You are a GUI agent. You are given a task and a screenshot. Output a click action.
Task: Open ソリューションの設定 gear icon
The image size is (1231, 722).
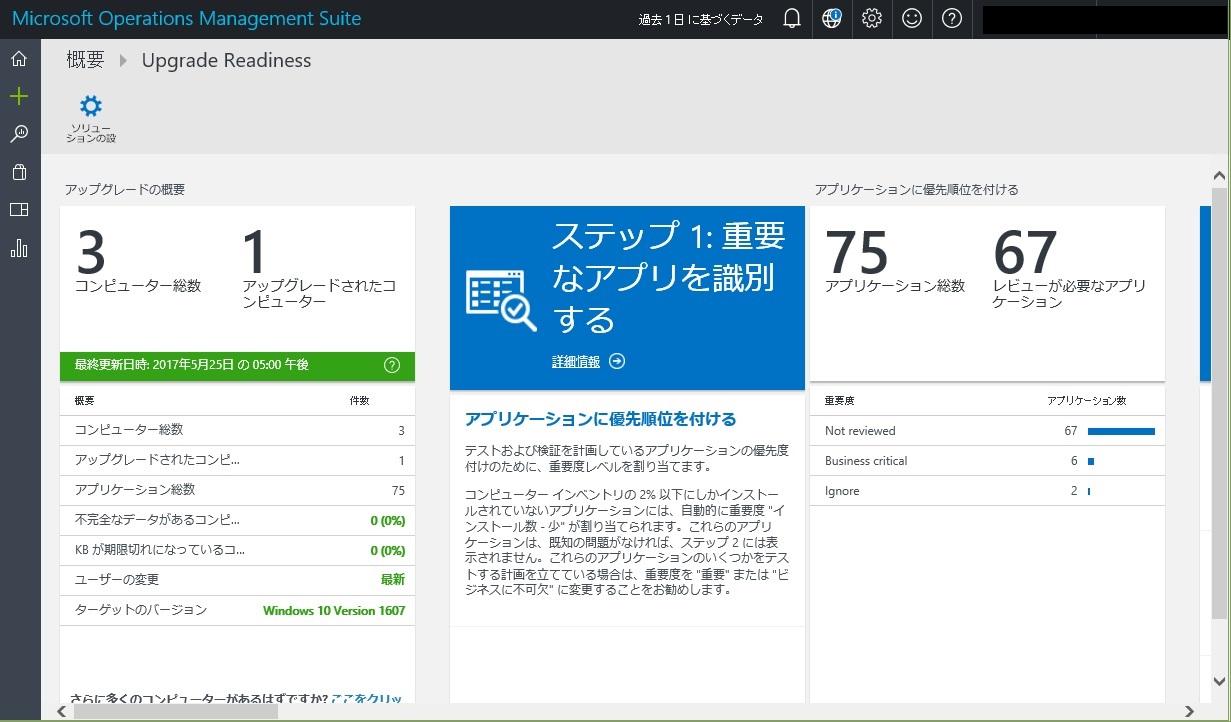click(91, 104)
